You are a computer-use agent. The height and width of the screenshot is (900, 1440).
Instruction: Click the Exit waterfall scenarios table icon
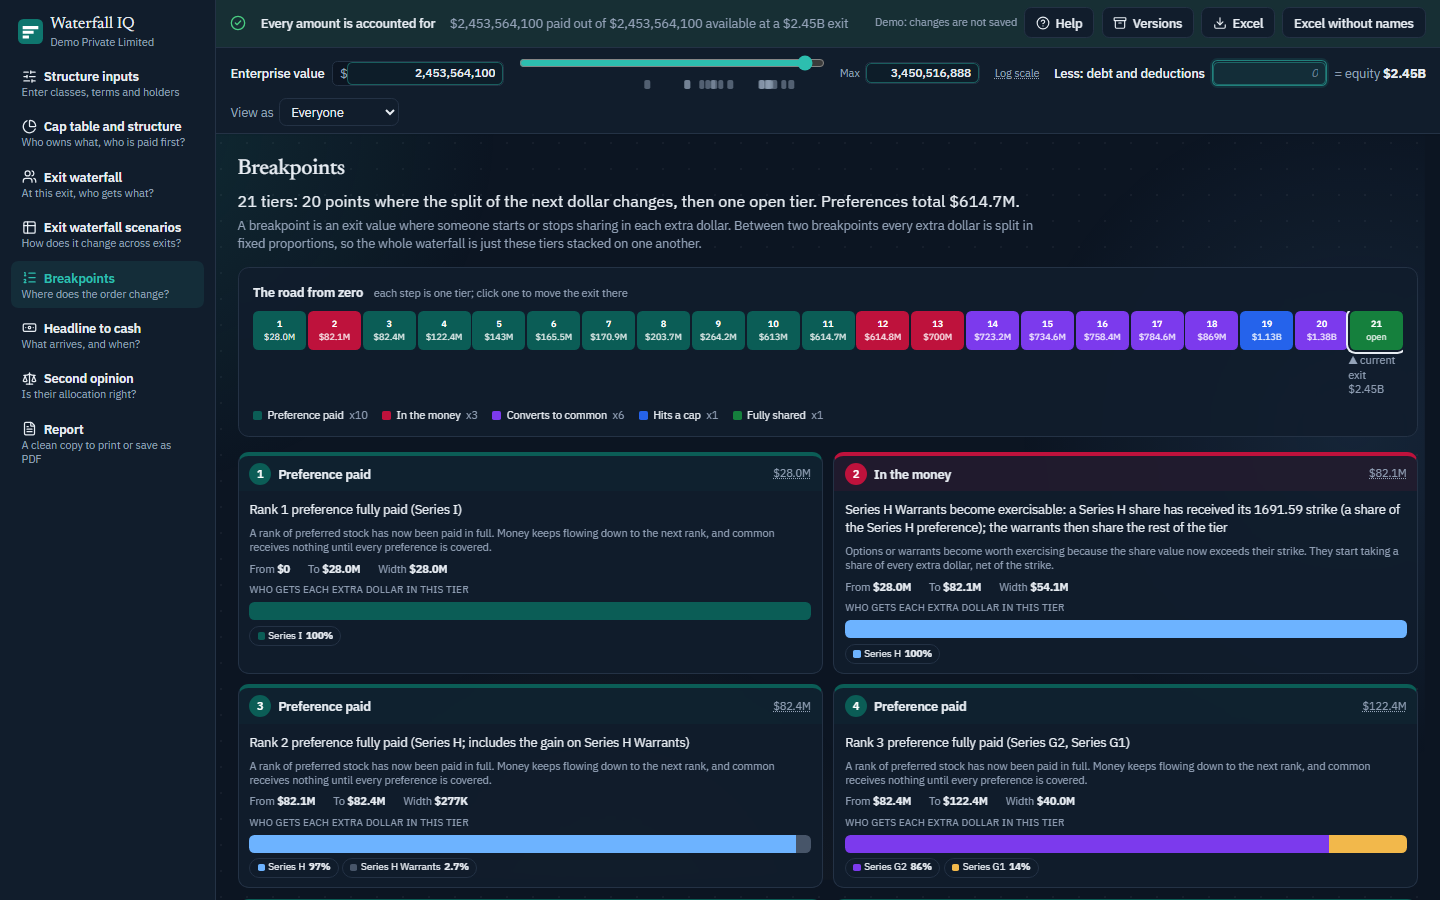(x=29, y=227)
